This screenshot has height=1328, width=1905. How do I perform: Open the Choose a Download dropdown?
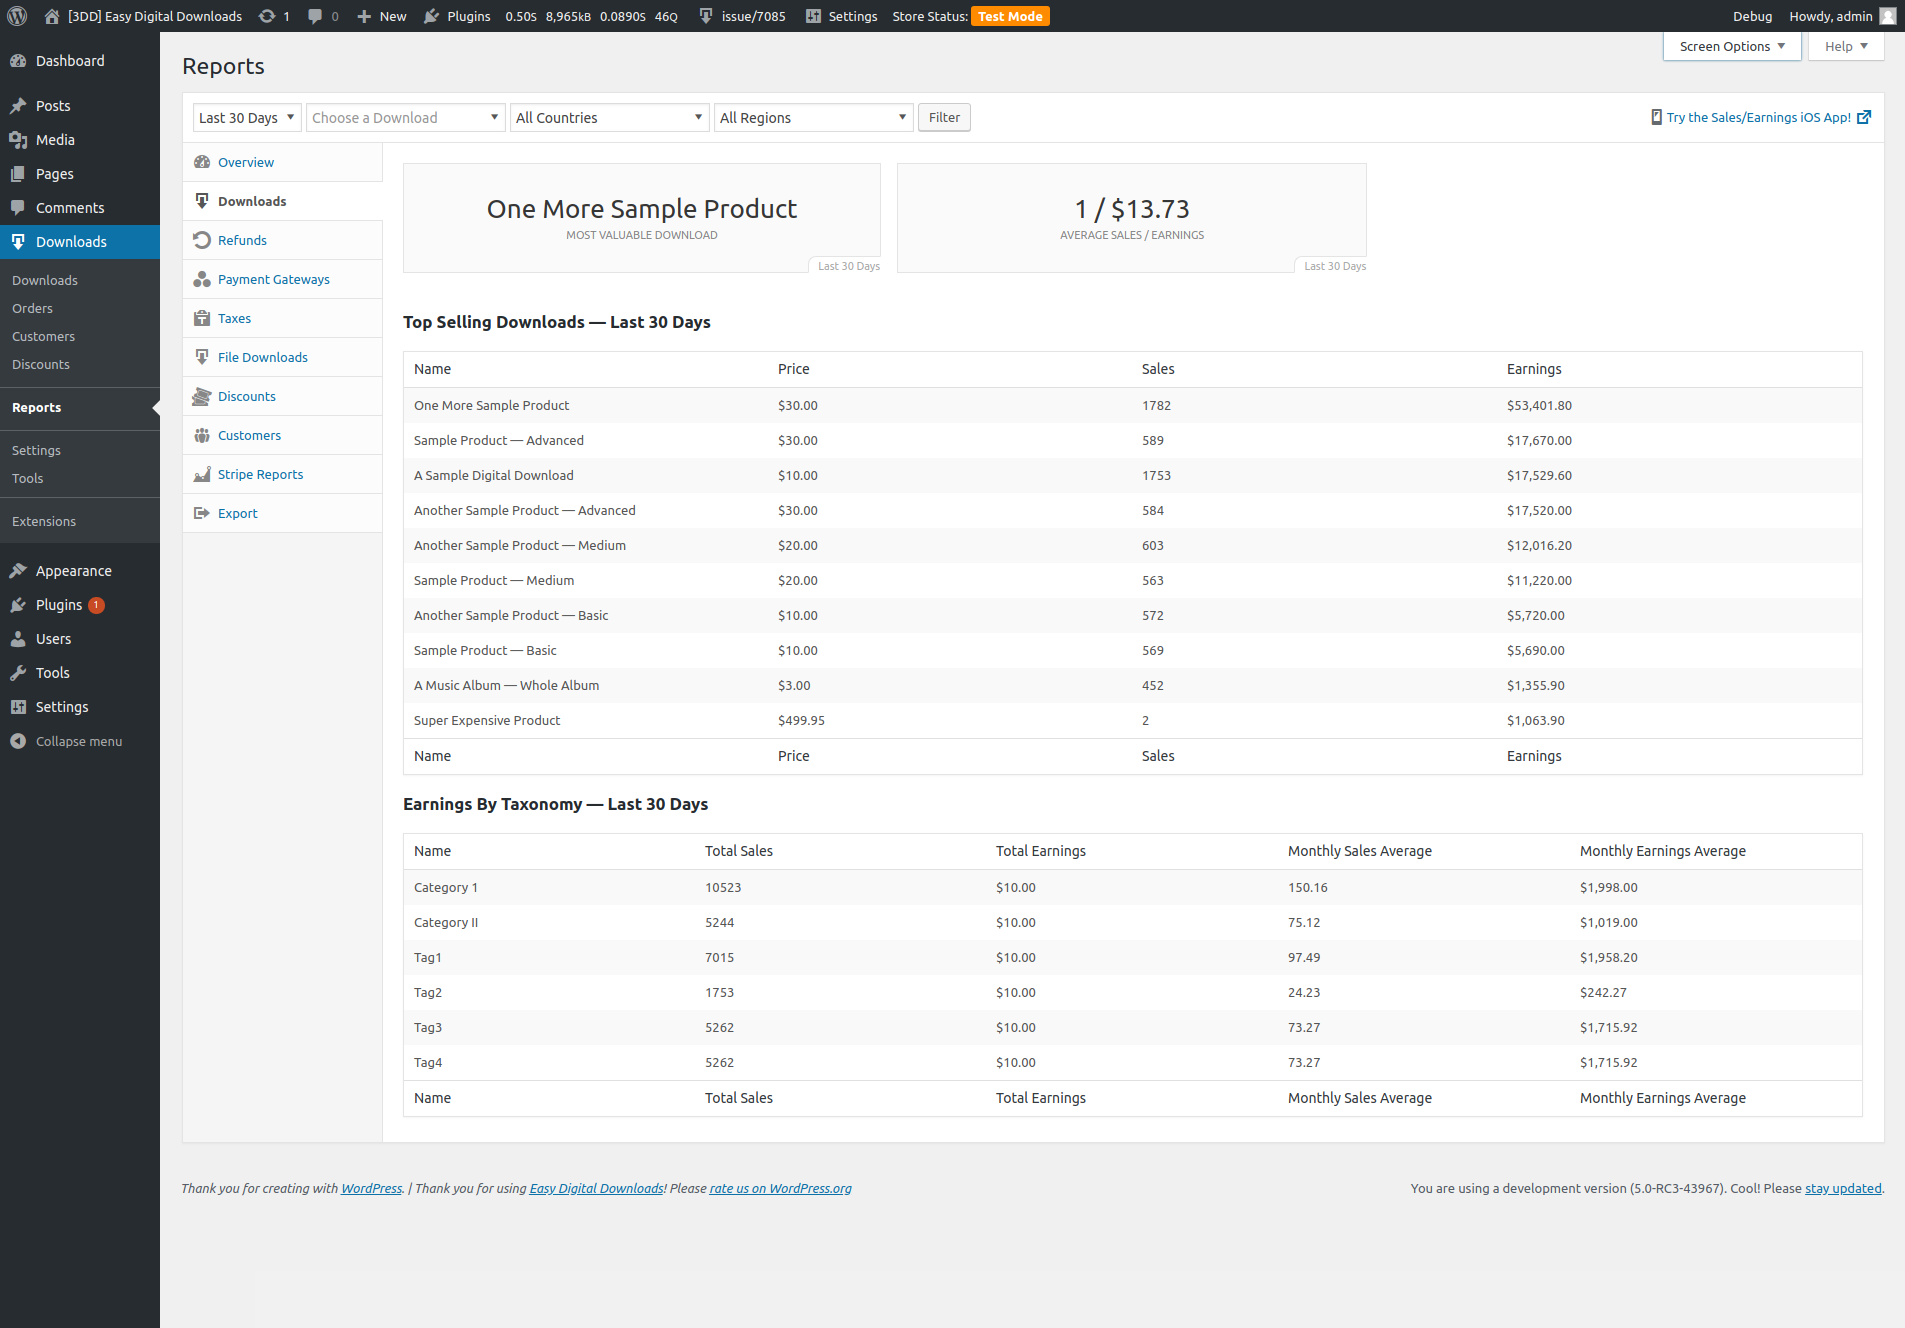(x=405, y=118)
